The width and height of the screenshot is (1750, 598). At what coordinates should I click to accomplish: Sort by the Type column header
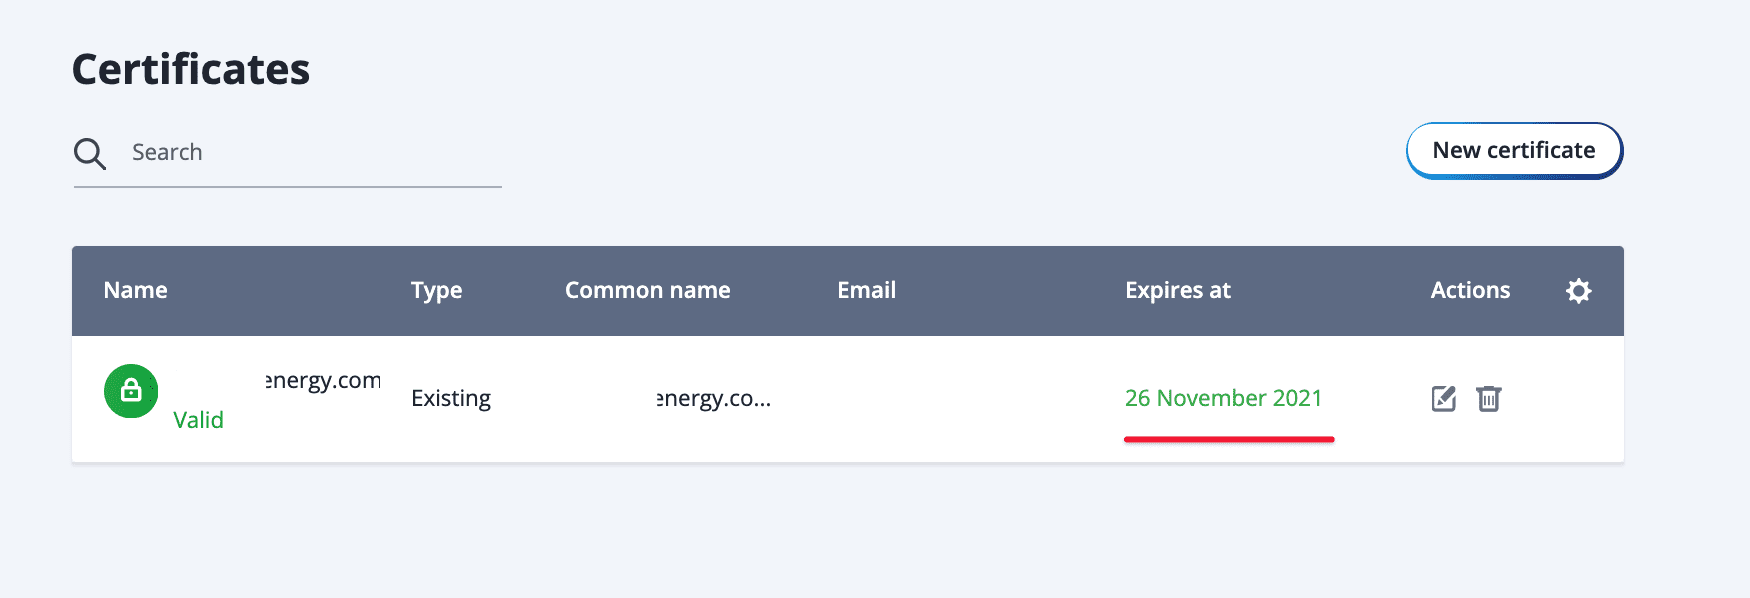[x=437, y=291]
